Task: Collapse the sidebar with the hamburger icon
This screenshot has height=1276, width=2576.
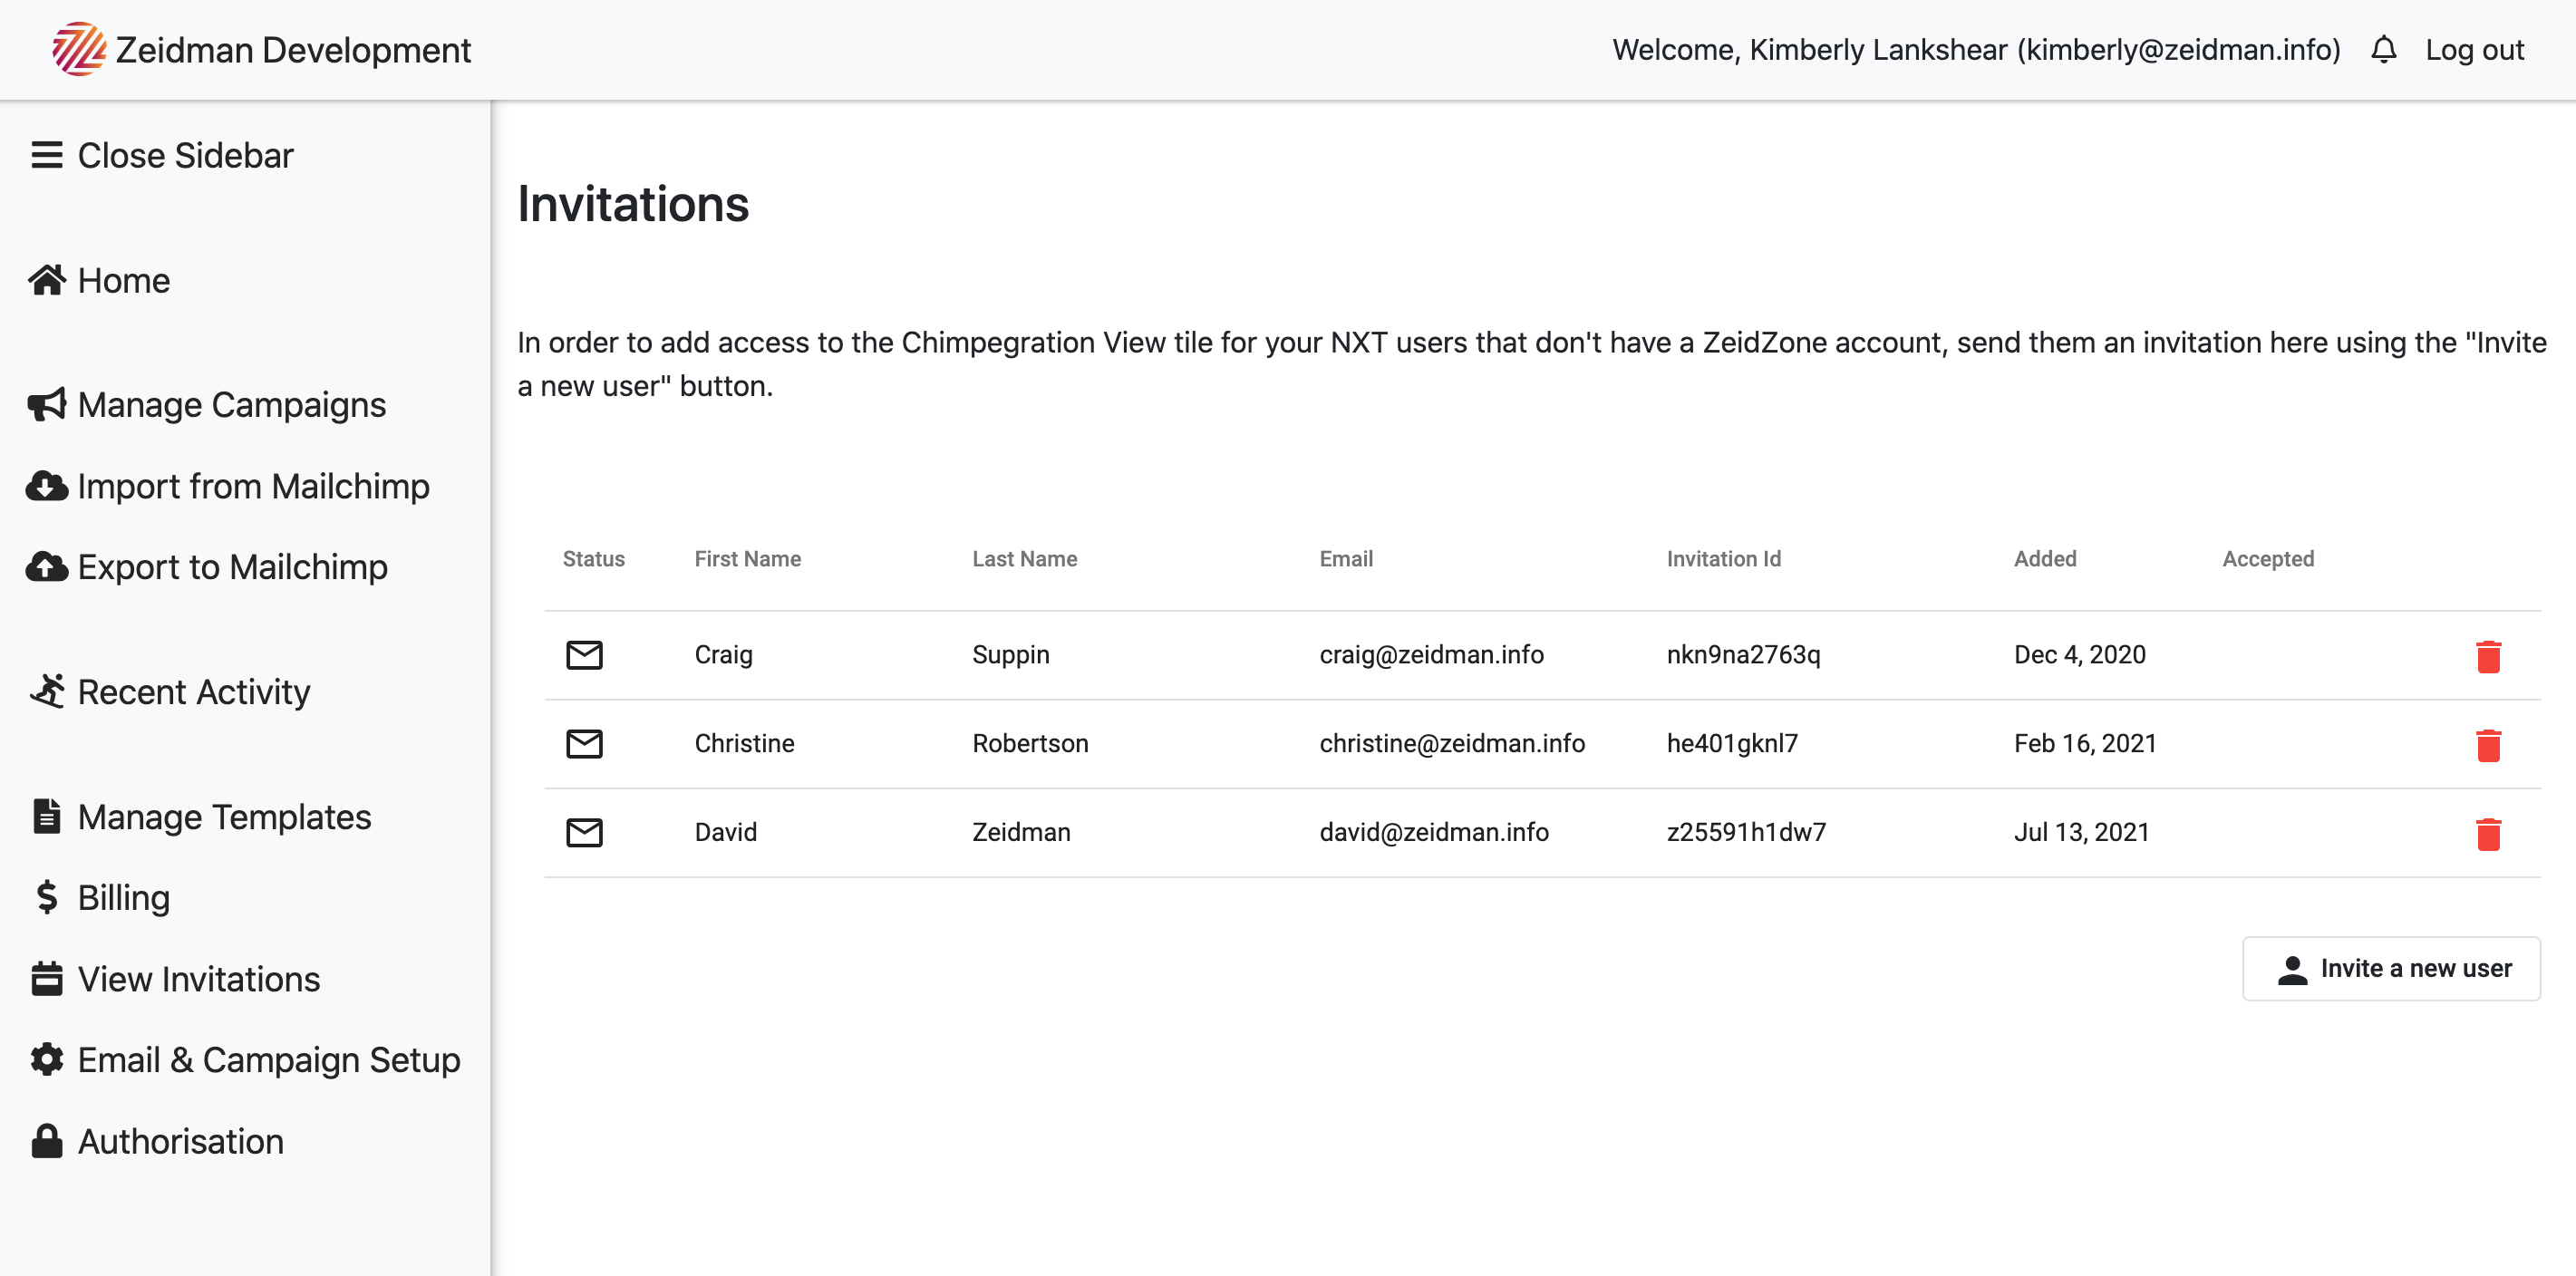Action: 47,155
